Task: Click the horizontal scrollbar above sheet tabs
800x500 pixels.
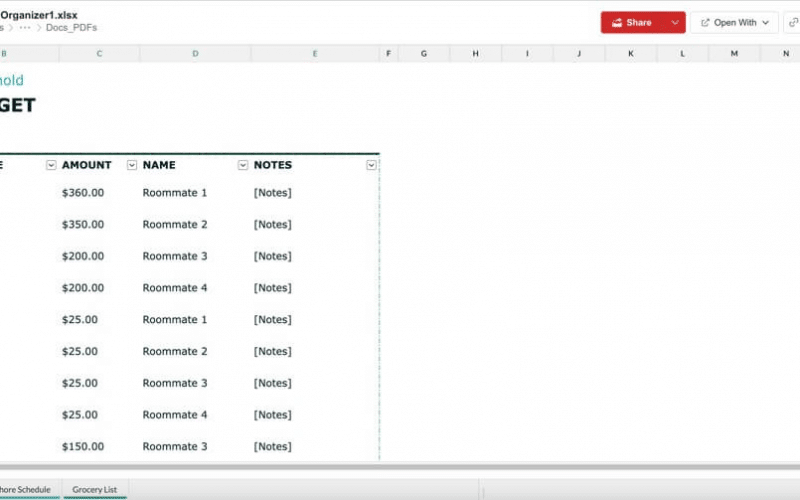Action: coord(400,467)
